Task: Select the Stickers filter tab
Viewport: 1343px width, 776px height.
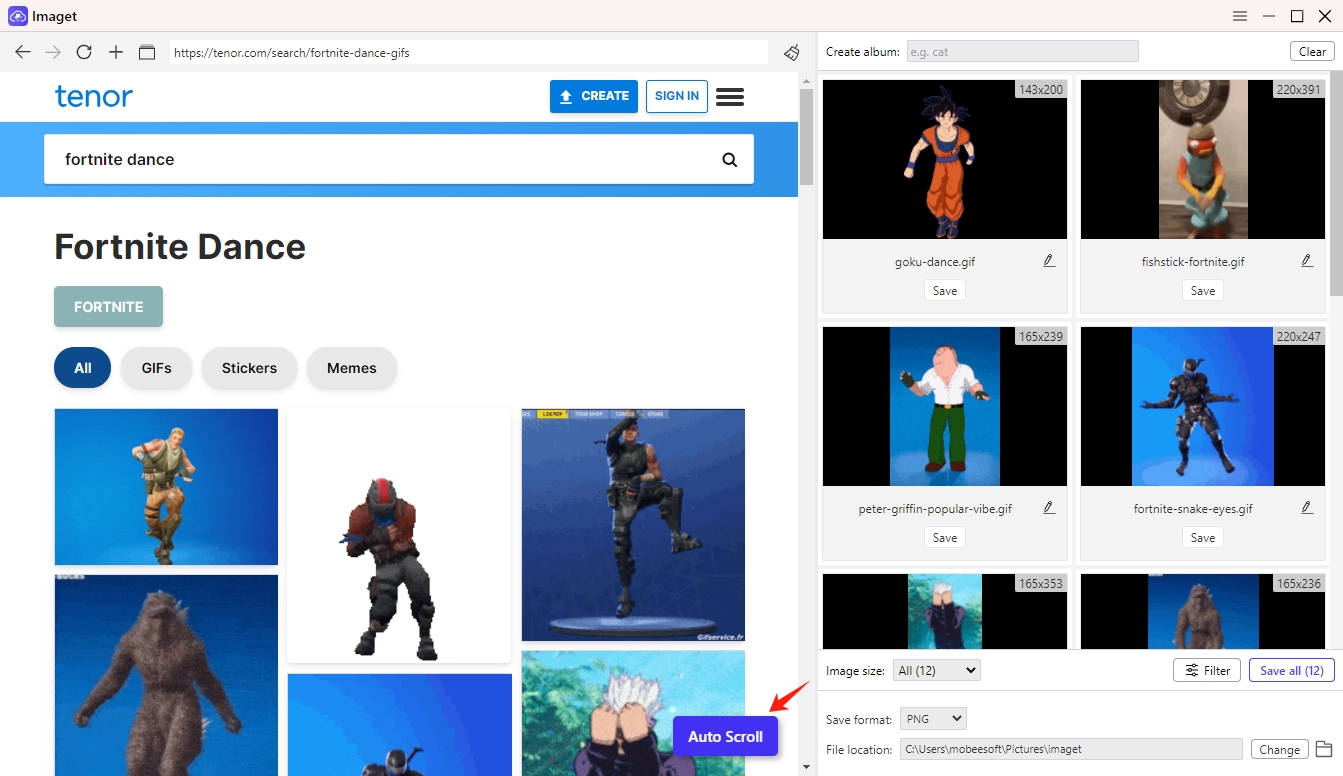Action: (249, 368)
